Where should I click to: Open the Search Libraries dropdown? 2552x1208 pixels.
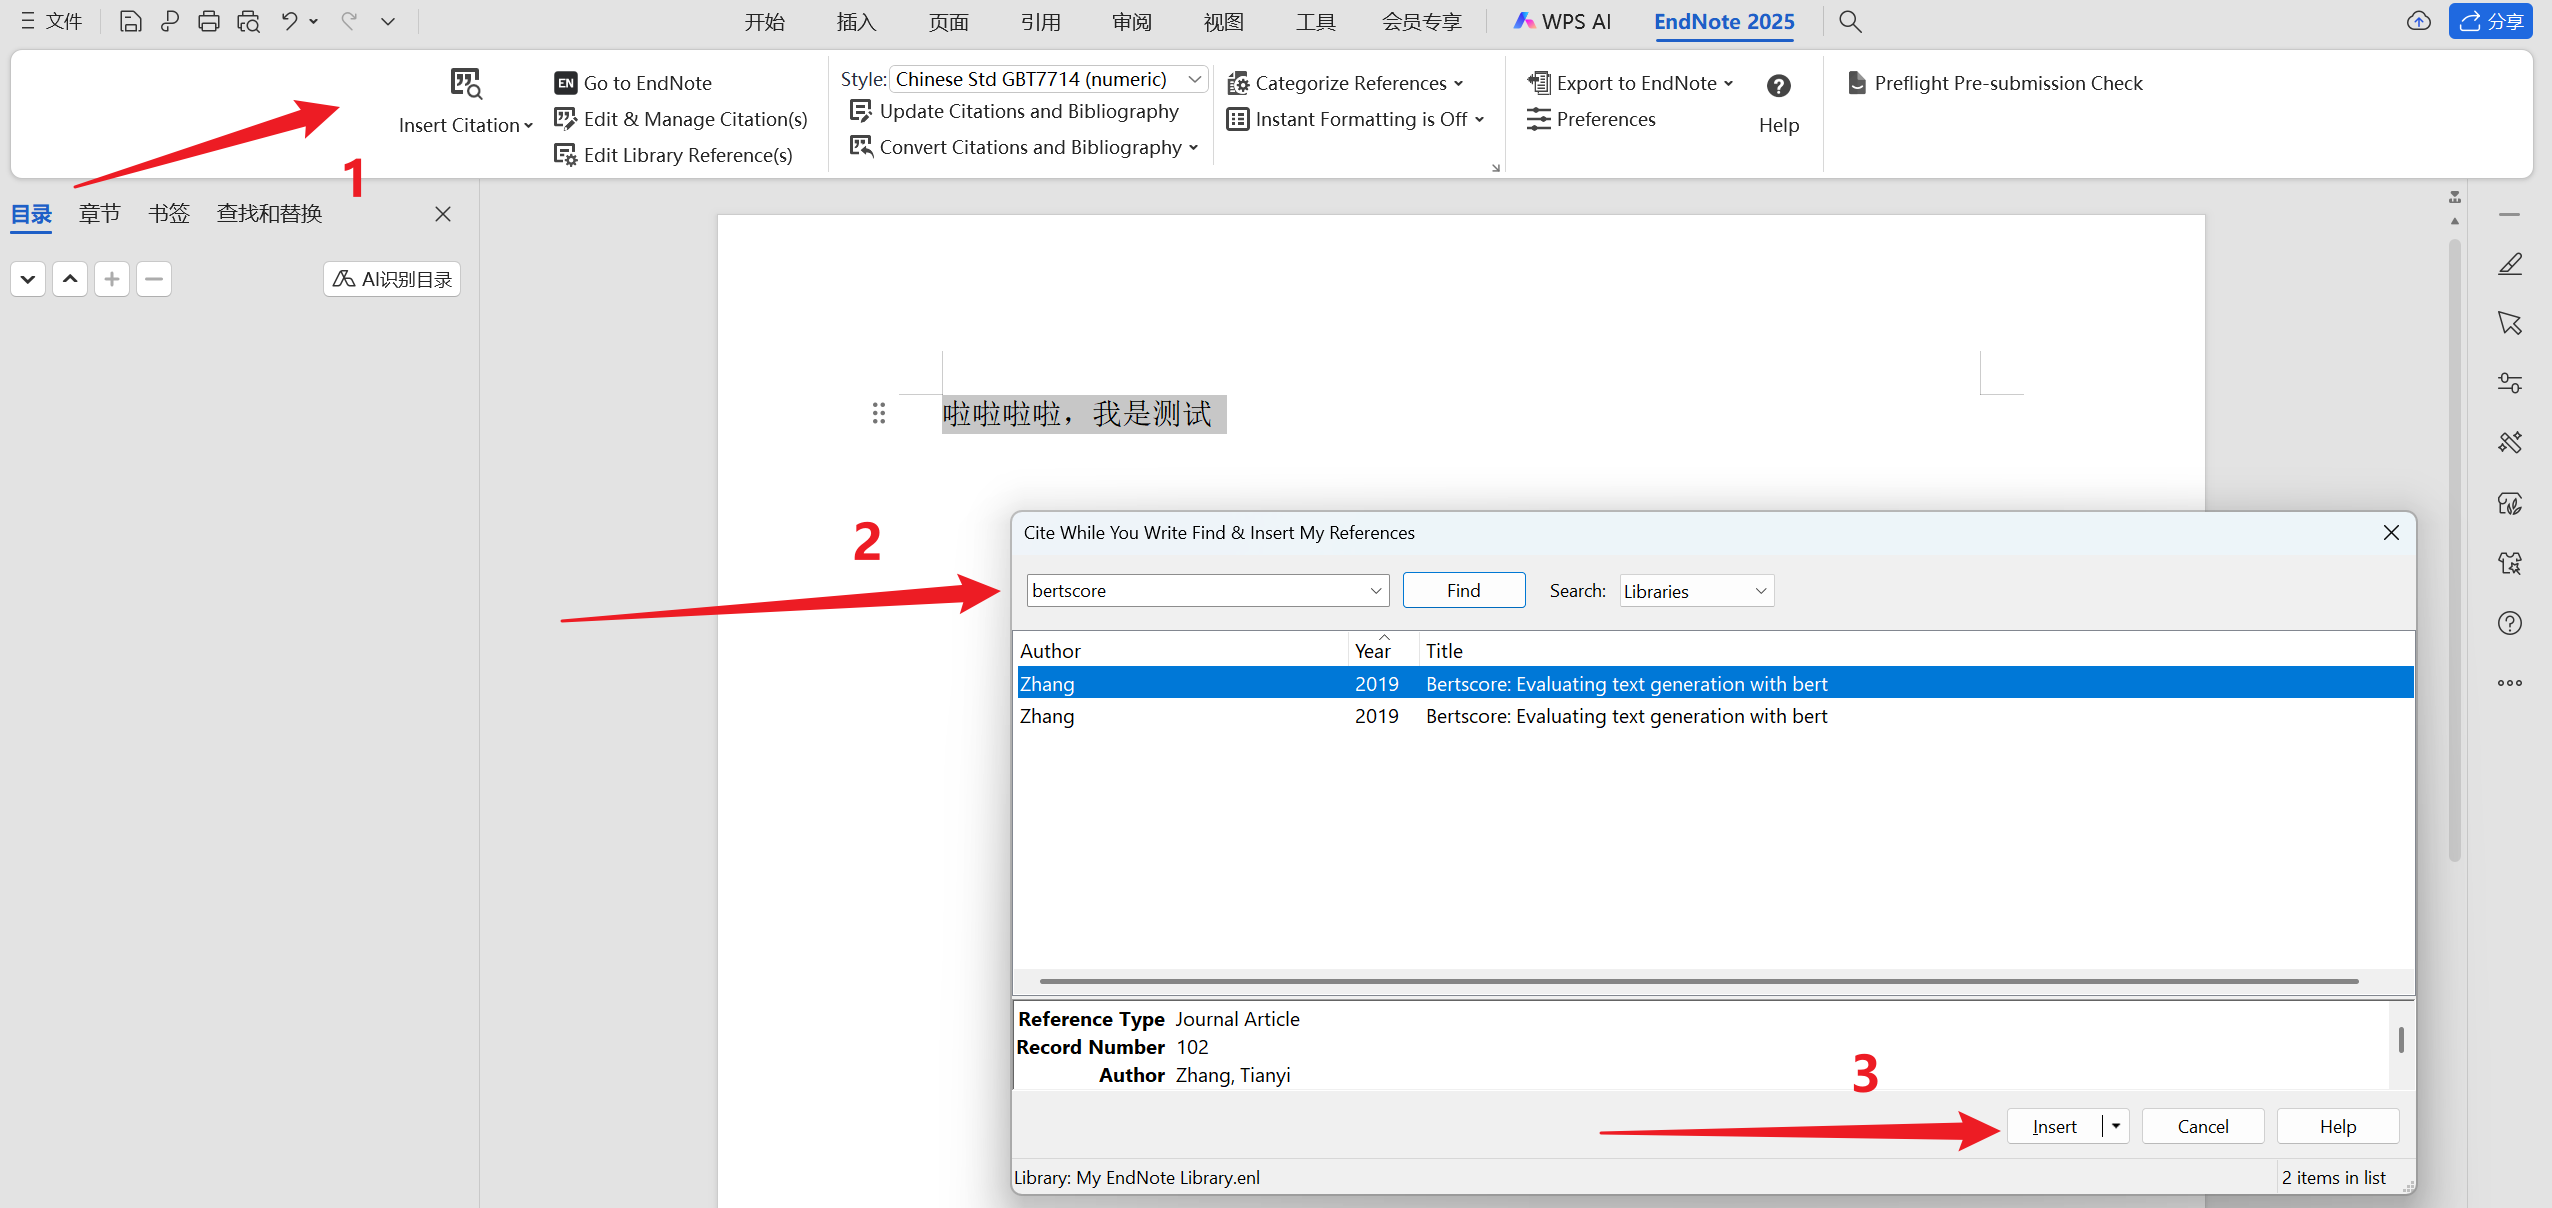tap(1696, 591)
